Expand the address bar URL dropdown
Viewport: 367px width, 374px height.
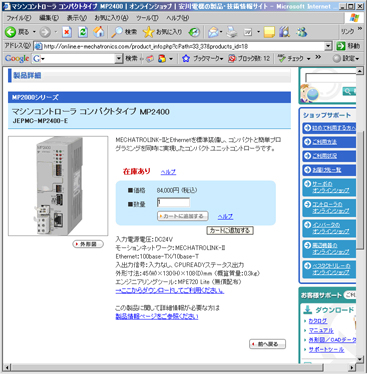[328, 46]
